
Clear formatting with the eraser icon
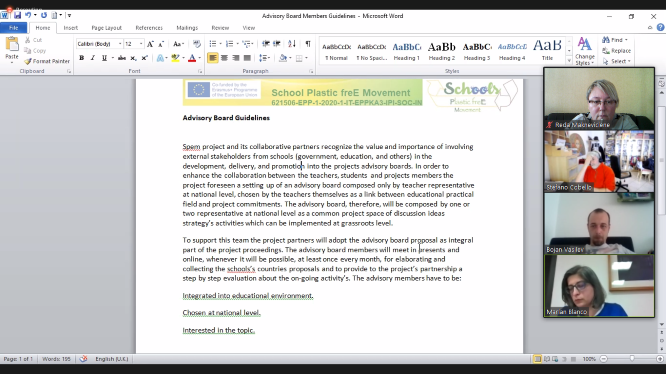[x=196, y=44]
